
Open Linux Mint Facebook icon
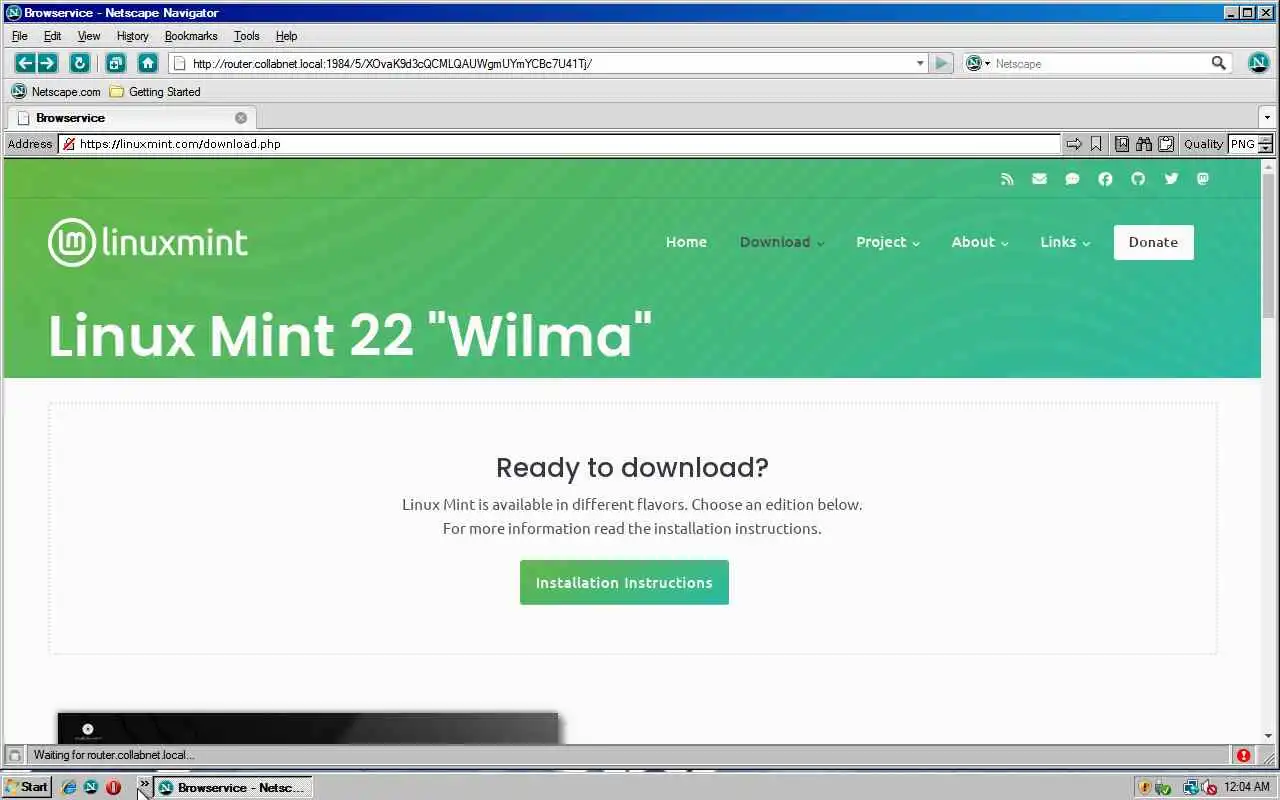pyautogui.click(x=1105, y=179)
